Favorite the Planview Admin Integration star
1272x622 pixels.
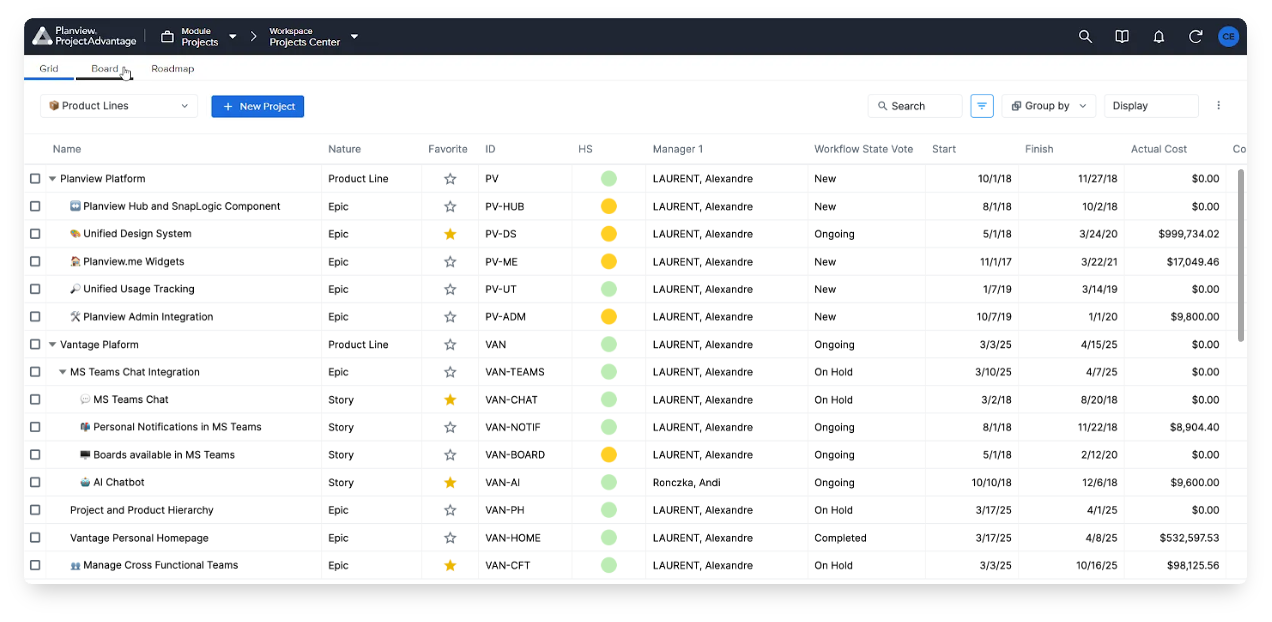(450, 317)
